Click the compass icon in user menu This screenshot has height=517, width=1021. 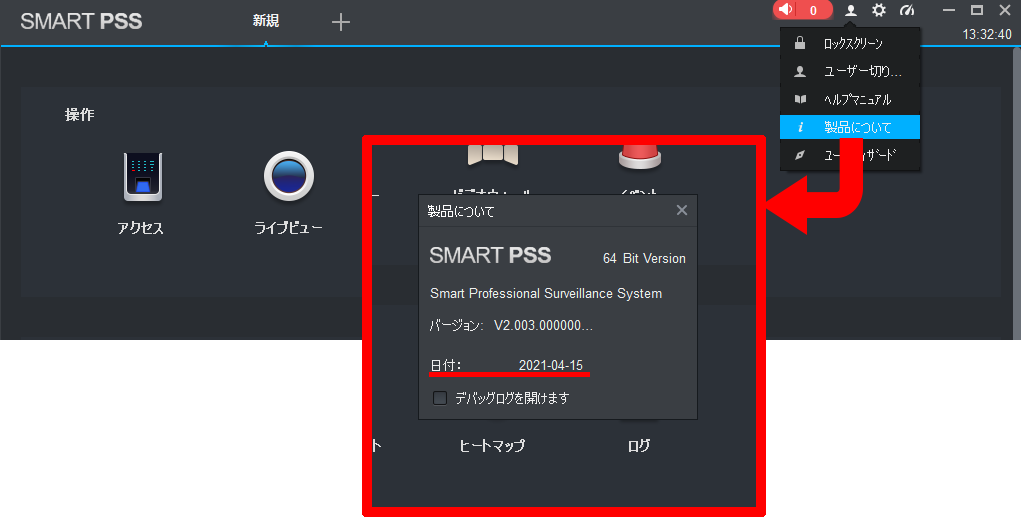(799, 156)
